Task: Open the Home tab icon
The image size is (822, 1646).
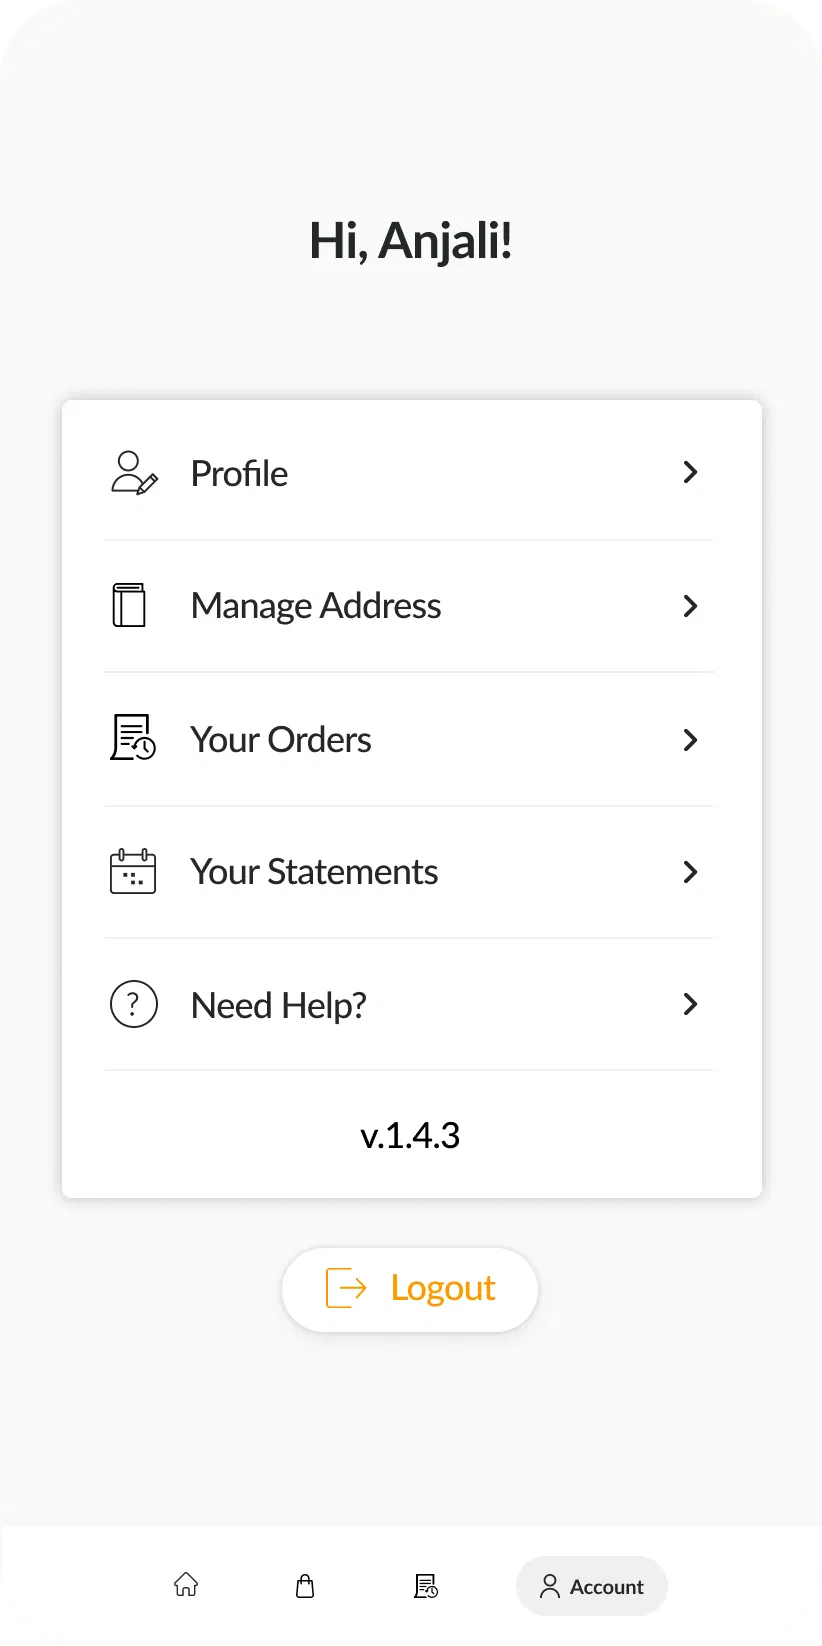Action: (186, 1585)
